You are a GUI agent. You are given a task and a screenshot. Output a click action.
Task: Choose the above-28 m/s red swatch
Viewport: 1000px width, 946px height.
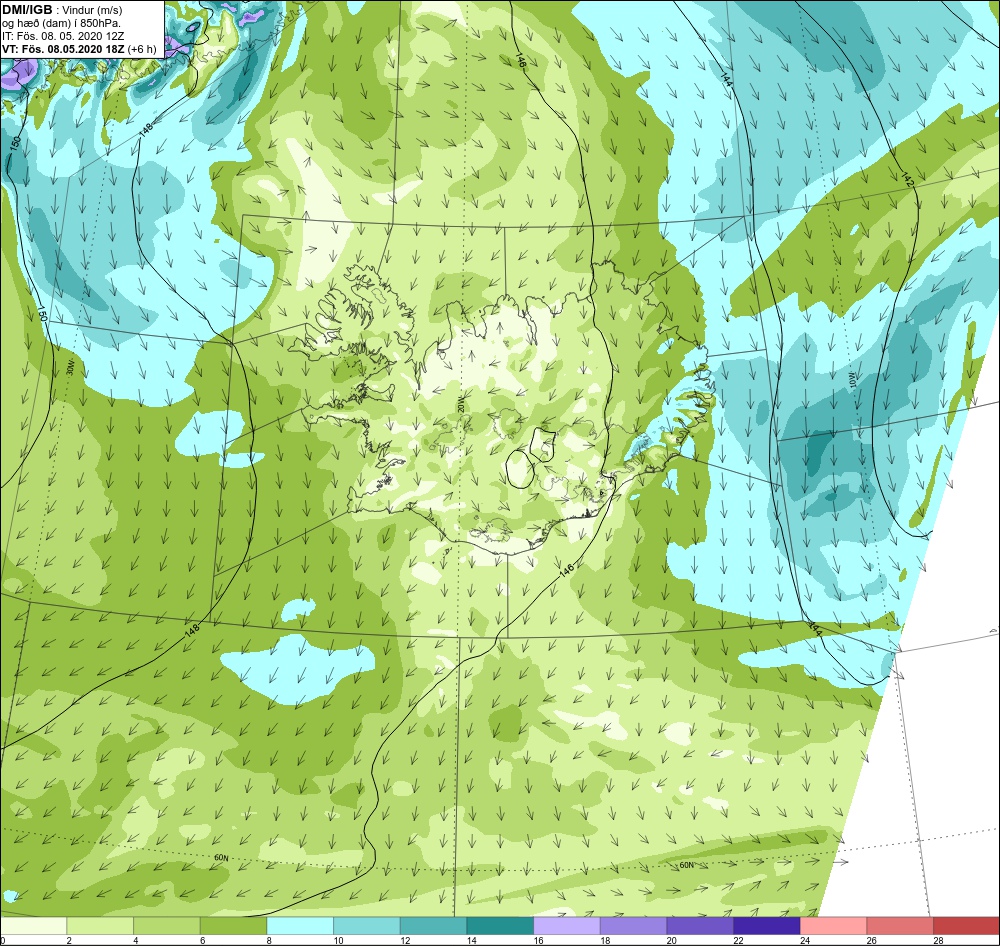pos(966,926)
